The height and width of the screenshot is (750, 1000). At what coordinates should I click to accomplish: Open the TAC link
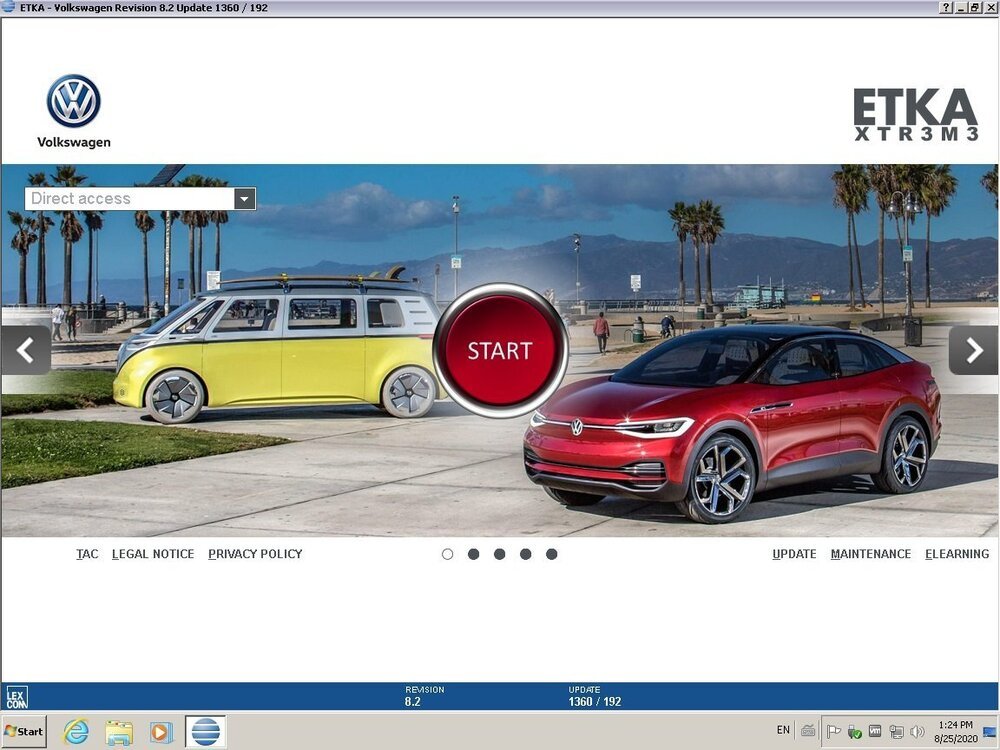(87, 554)
